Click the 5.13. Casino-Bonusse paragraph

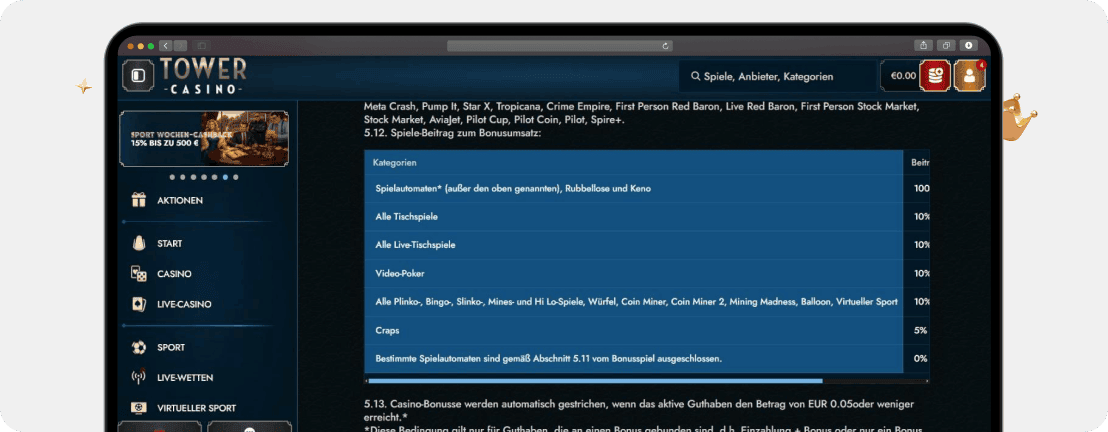pos(640,410)
